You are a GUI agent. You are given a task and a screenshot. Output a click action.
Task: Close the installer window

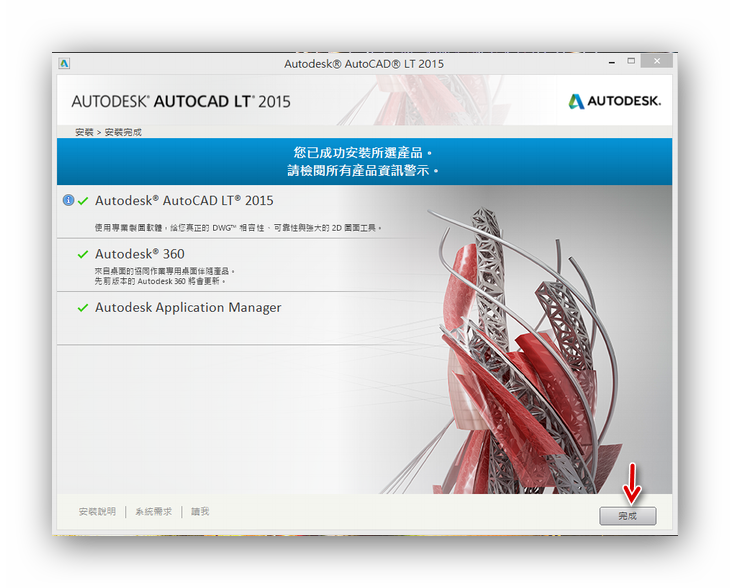click(x=657, y=61)
